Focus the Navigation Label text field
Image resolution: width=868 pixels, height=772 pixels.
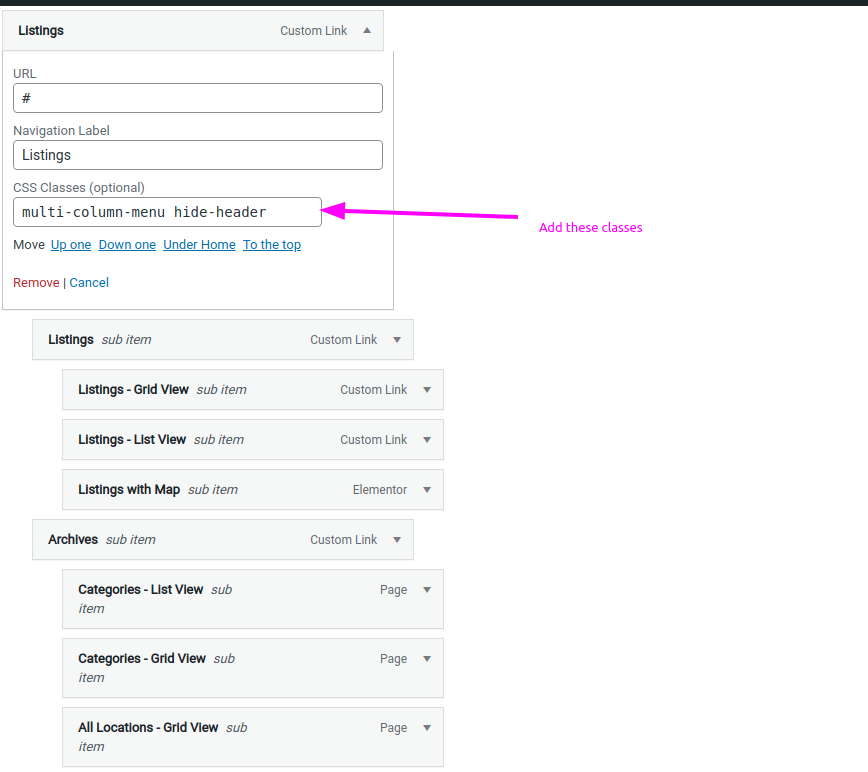198,155
